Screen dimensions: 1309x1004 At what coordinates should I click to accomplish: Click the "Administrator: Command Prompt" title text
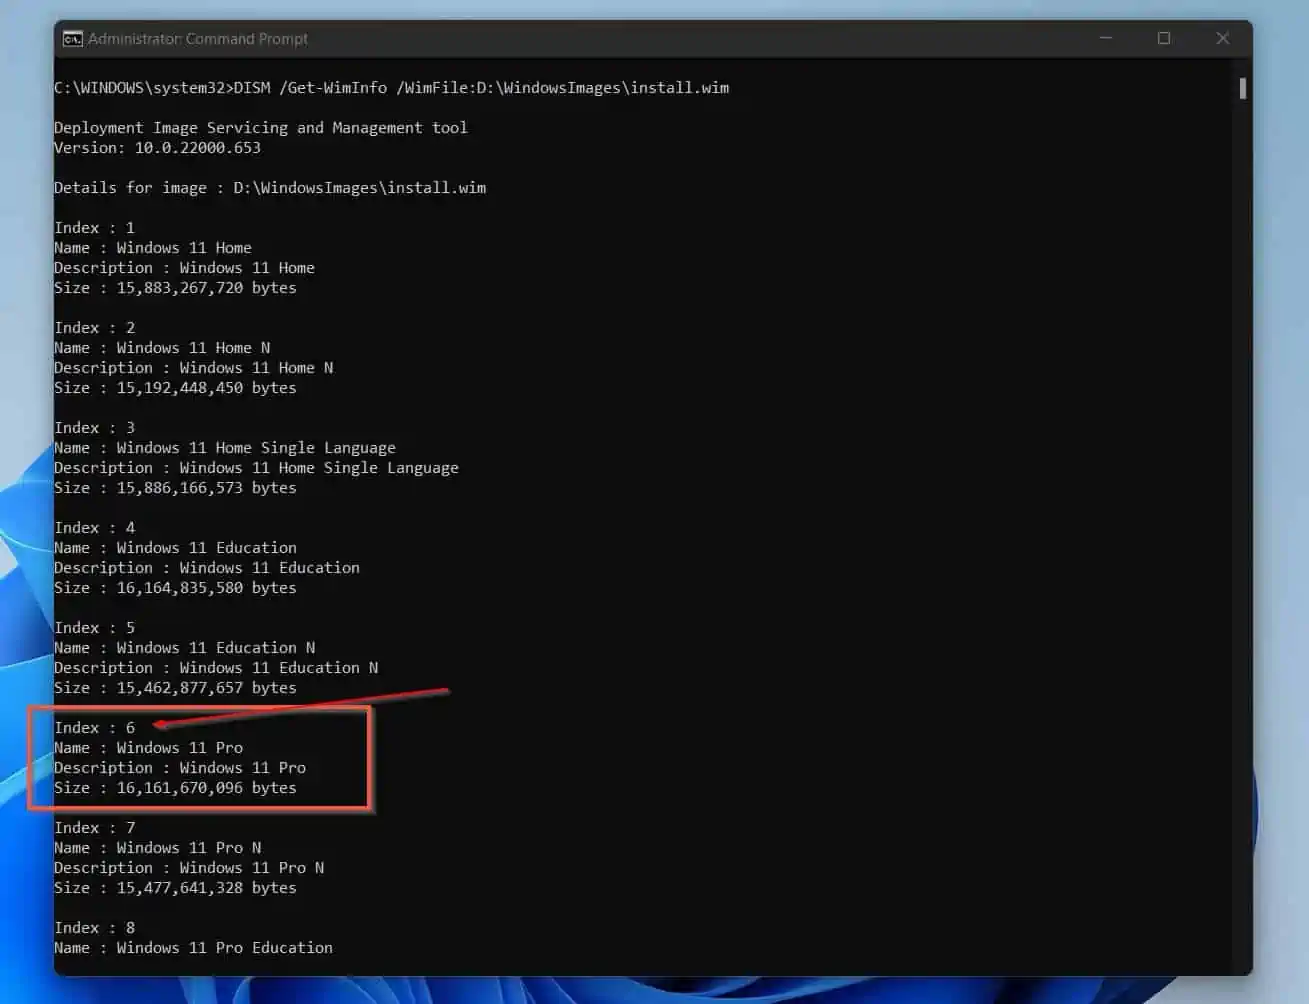(x=198, y=39)
